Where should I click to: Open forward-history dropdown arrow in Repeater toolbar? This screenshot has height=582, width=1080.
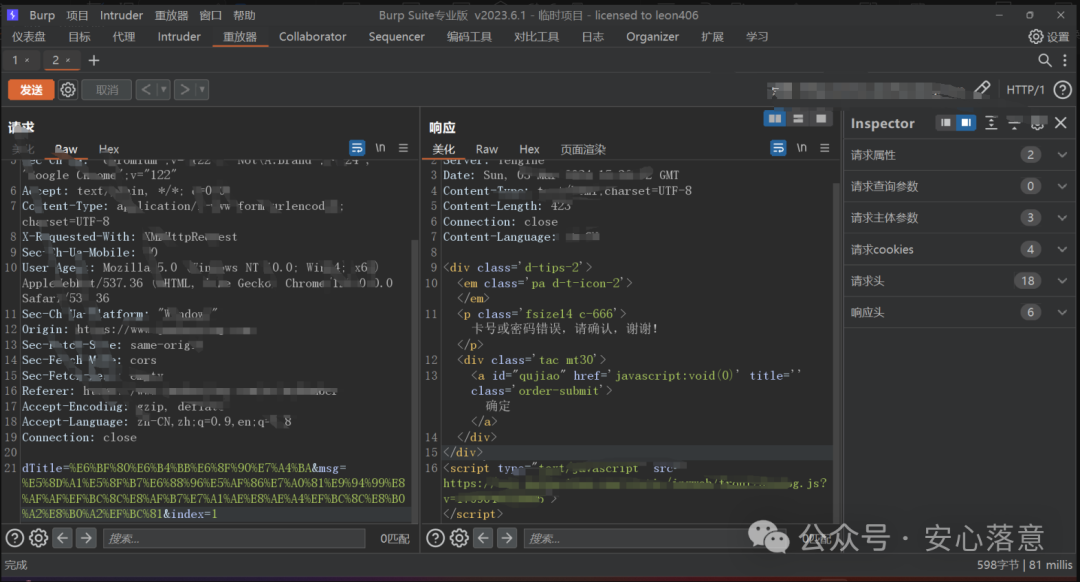point(202,90)
